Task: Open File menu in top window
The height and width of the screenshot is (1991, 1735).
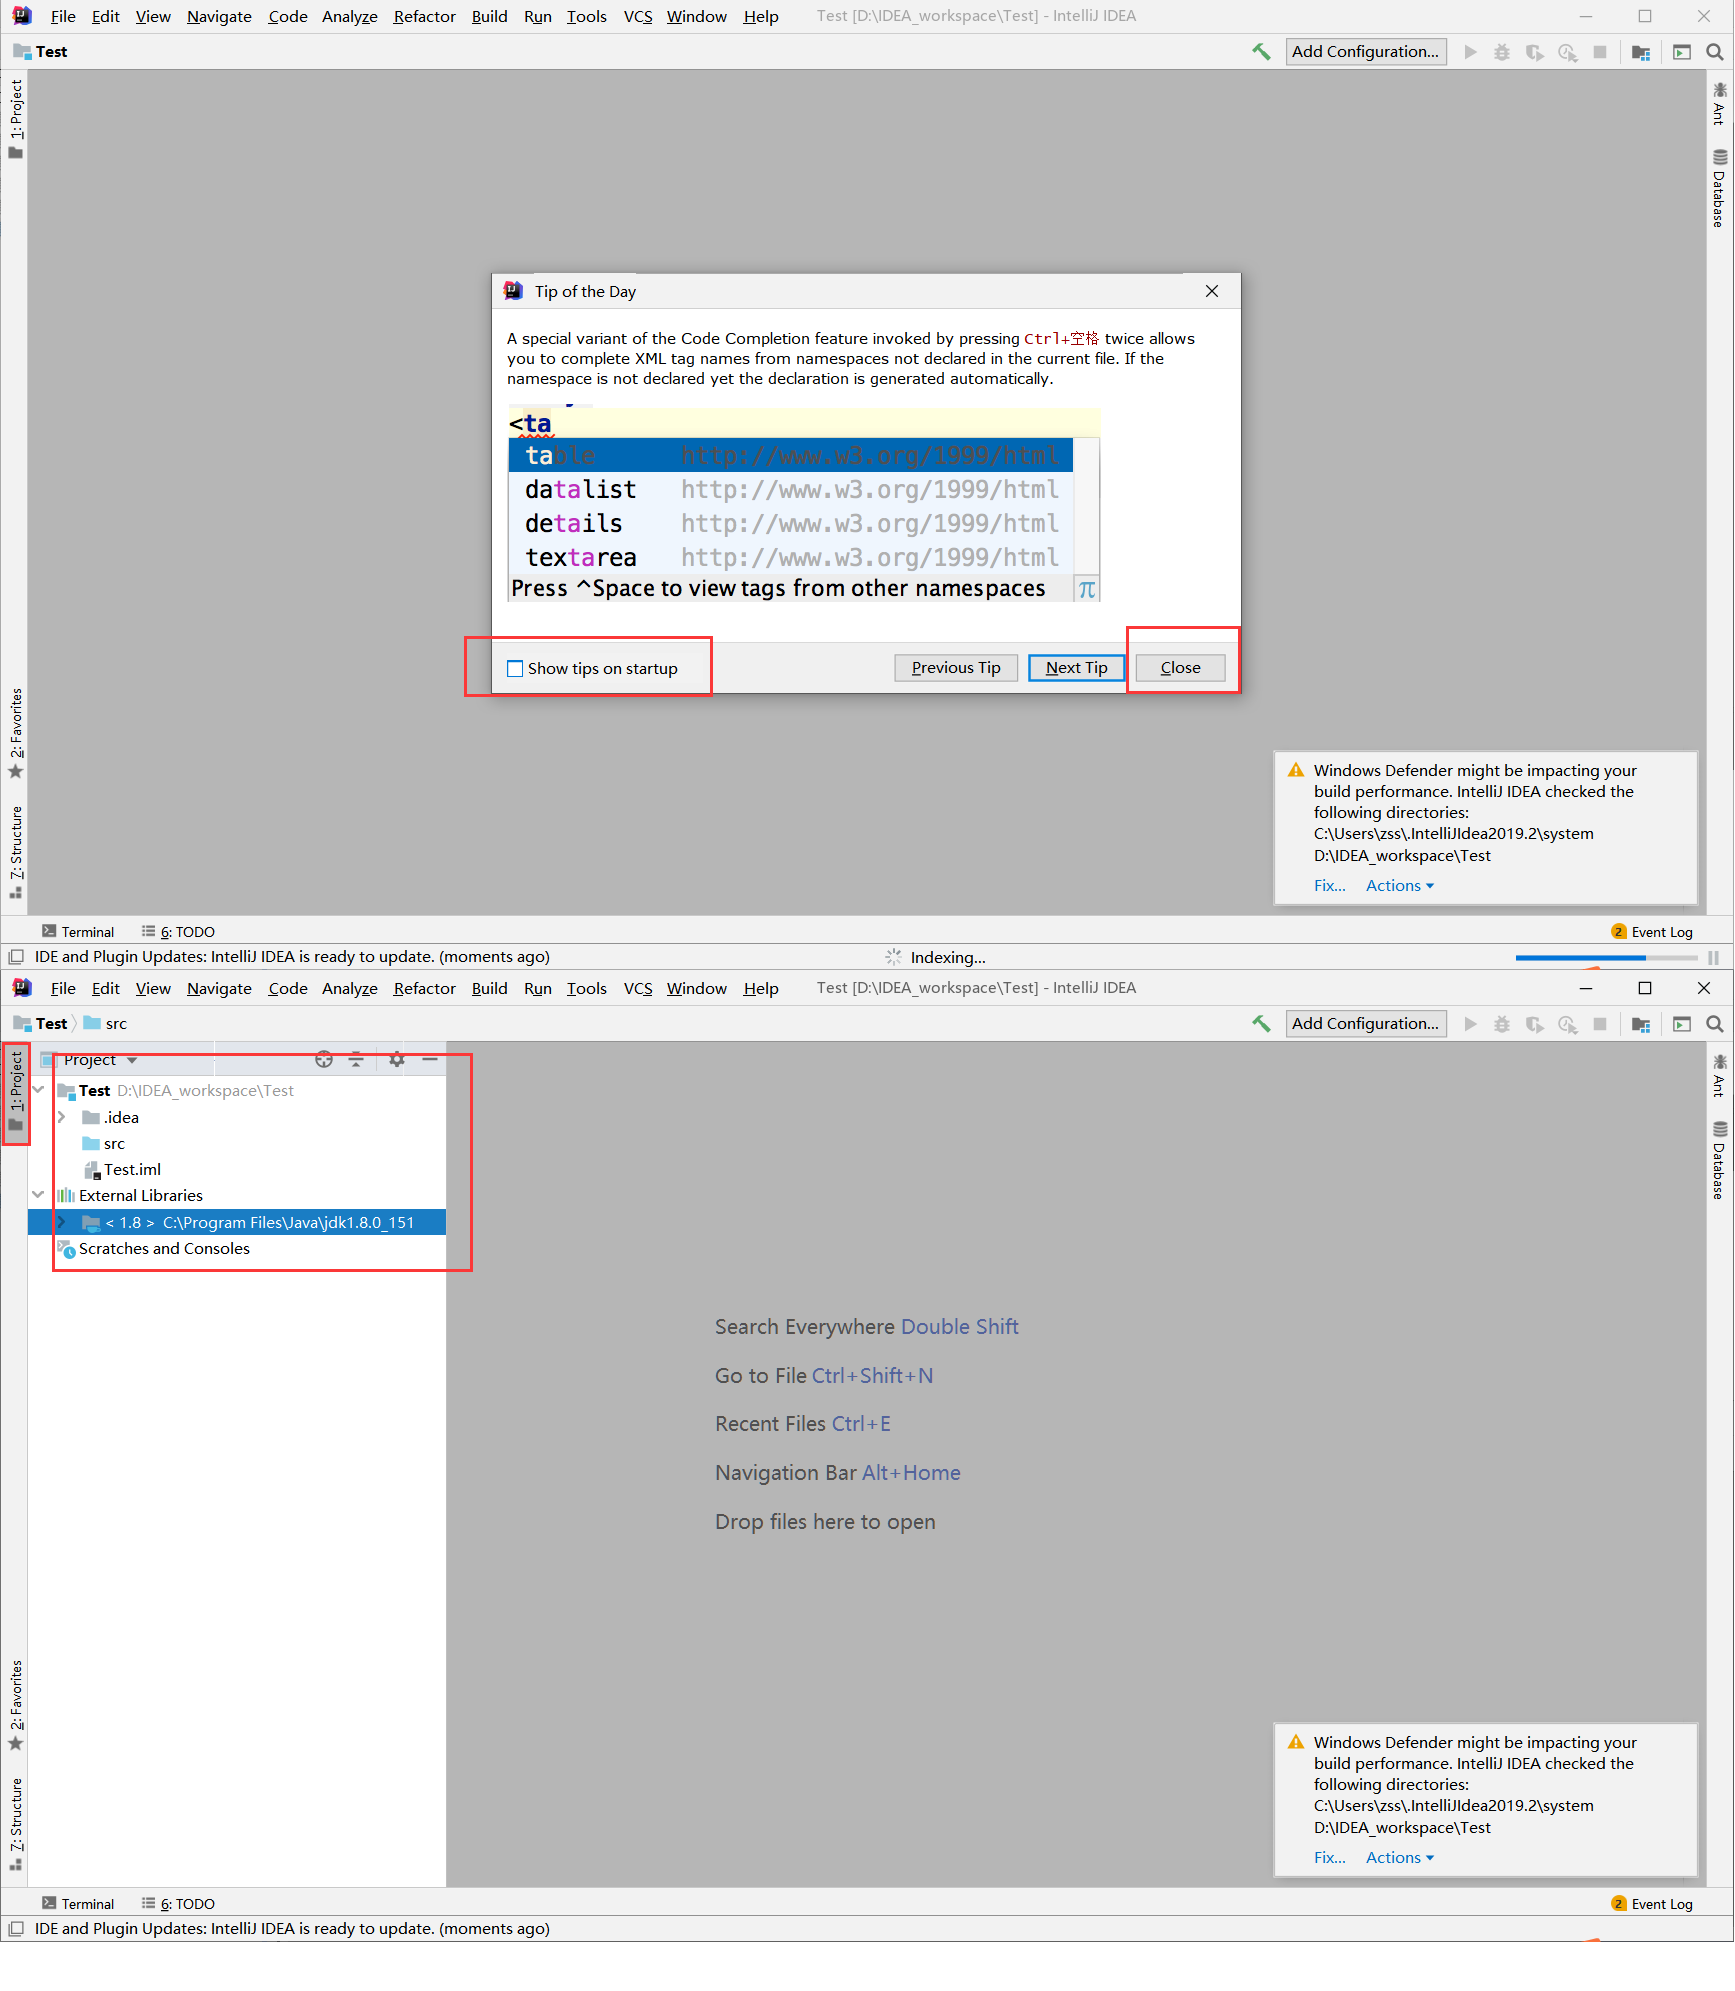Action: (63, 16)
